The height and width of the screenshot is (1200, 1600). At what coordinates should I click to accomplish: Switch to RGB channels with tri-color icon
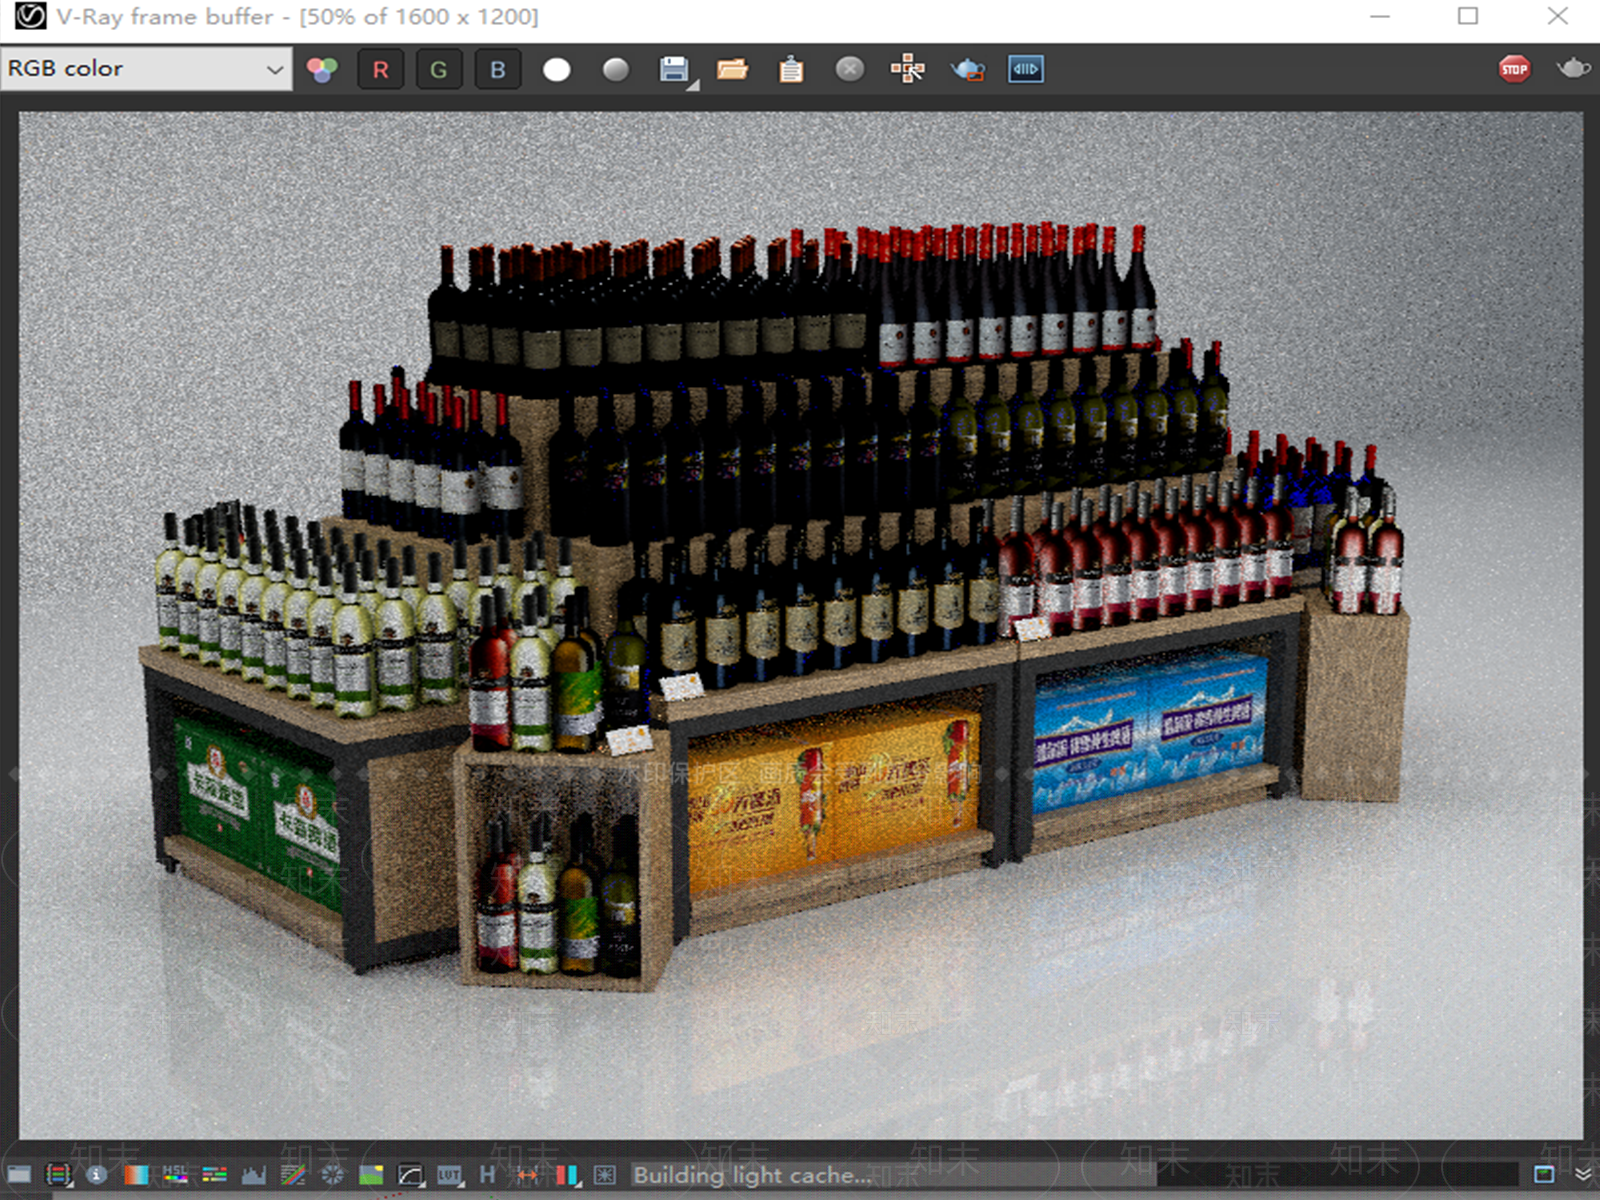click(322, 70)
